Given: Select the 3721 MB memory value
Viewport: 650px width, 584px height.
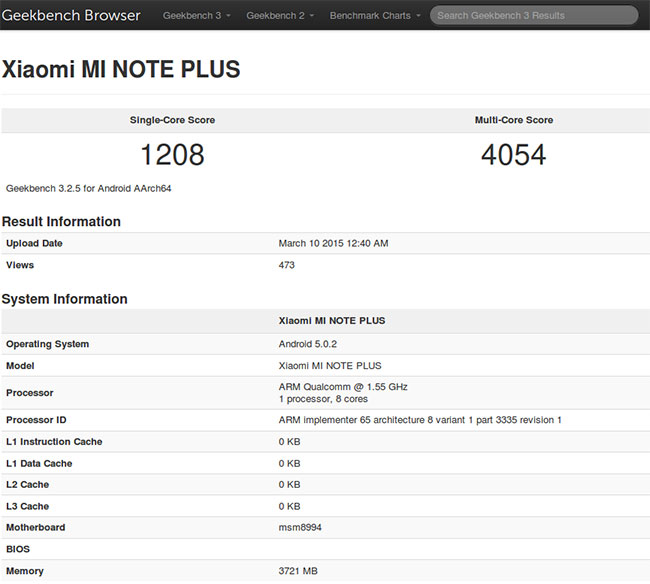Looking at the screenshot, I should [x=298, y=571].
